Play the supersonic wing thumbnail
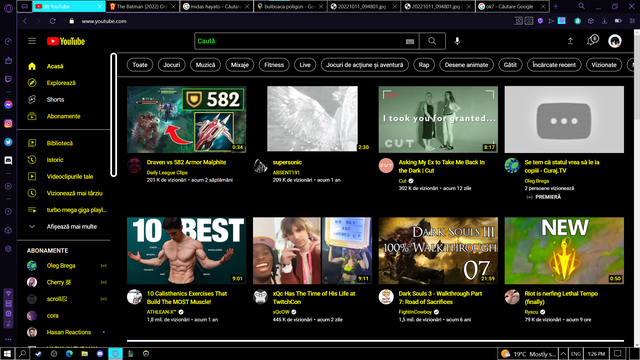This screenshot has width=640, height=360. [312, 119]
